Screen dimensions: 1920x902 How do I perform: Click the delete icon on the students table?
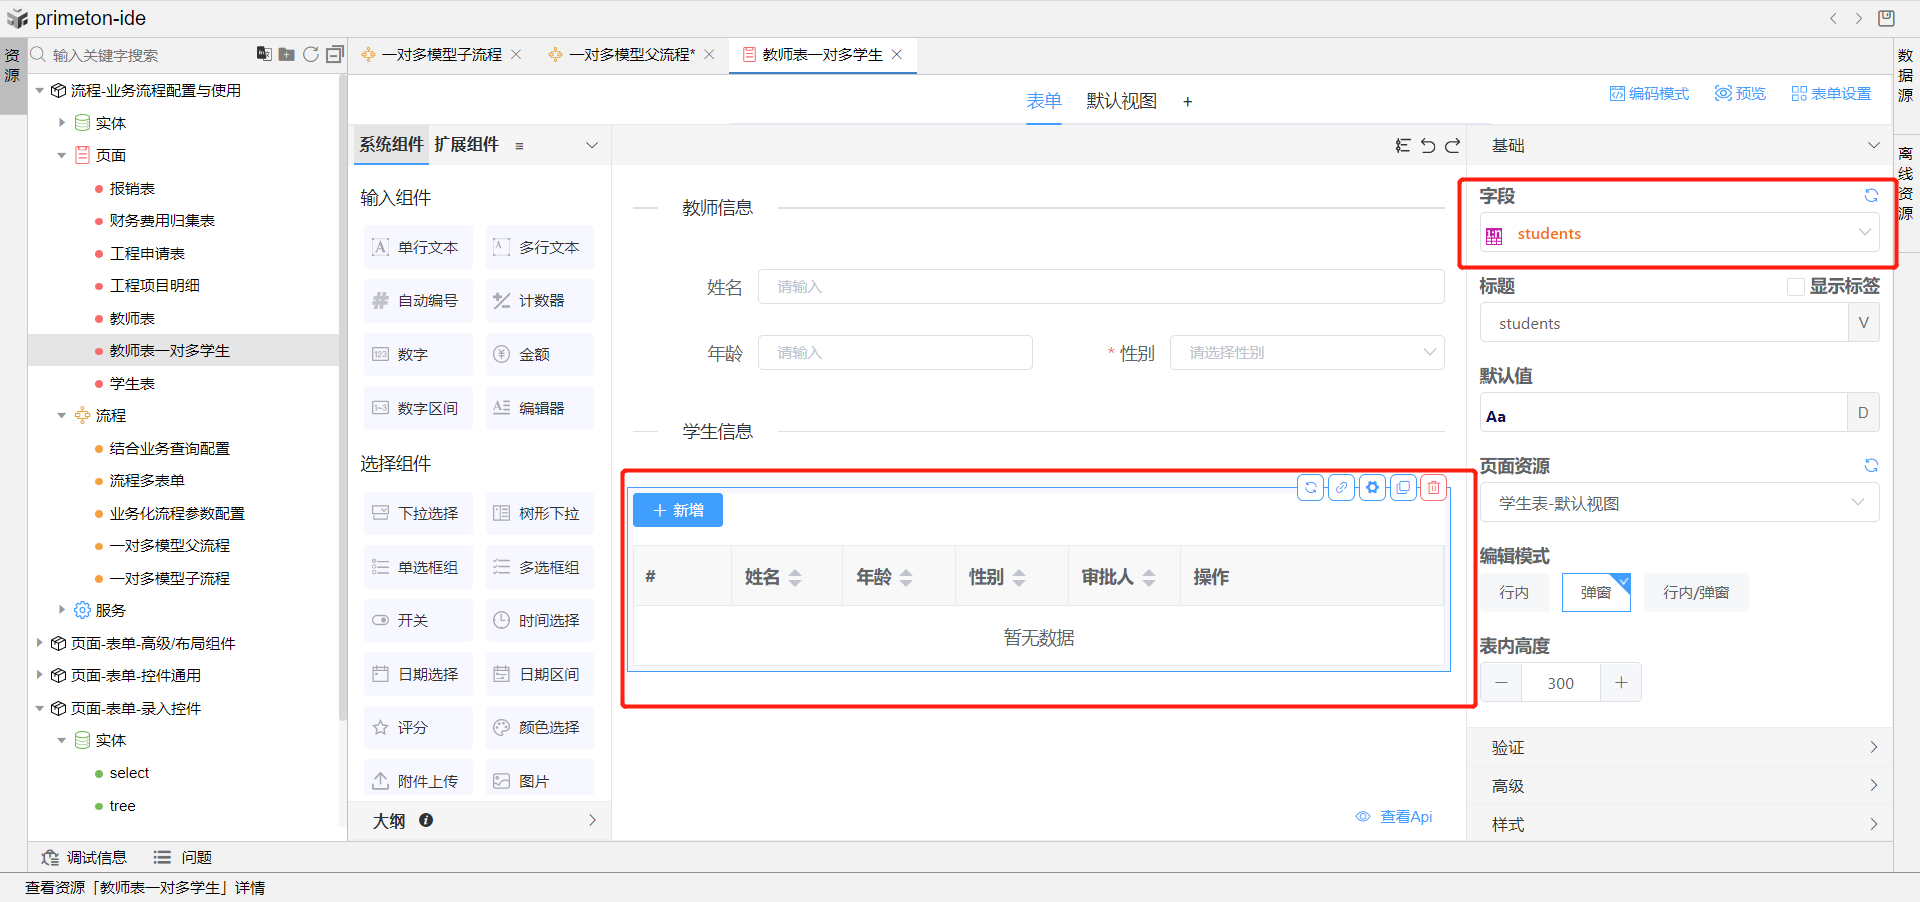1434,488
